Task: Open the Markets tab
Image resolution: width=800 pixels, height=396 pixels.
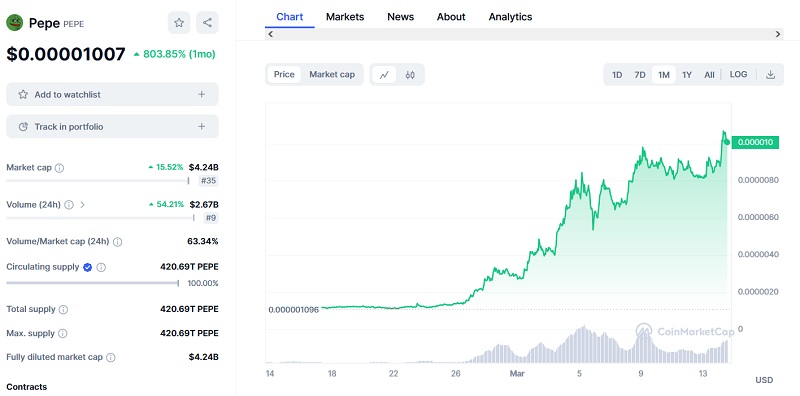Action: pyautogui.click(x=345, y=17)
